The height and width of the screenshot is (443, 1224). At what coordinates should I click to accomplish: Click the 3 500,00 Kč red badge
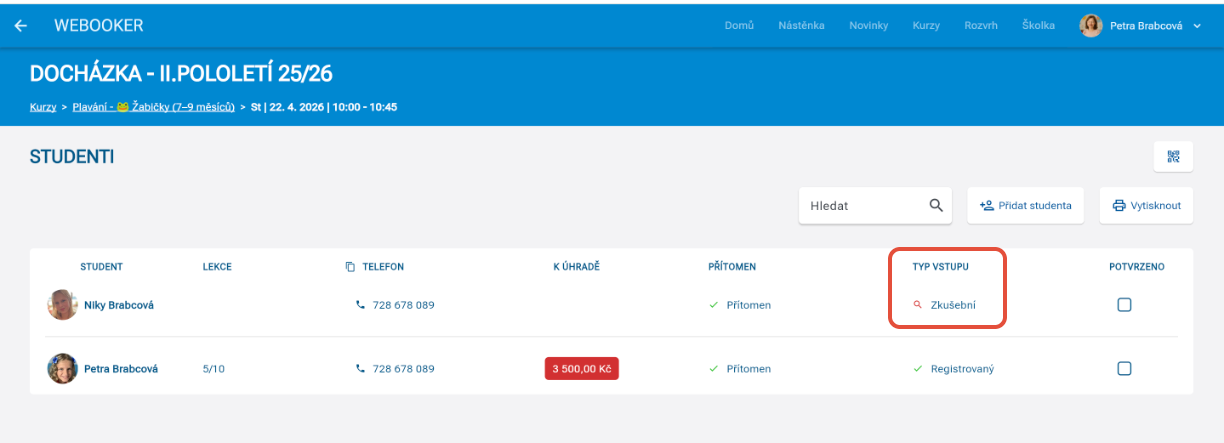pyautogui.click(x=582, y=369)
